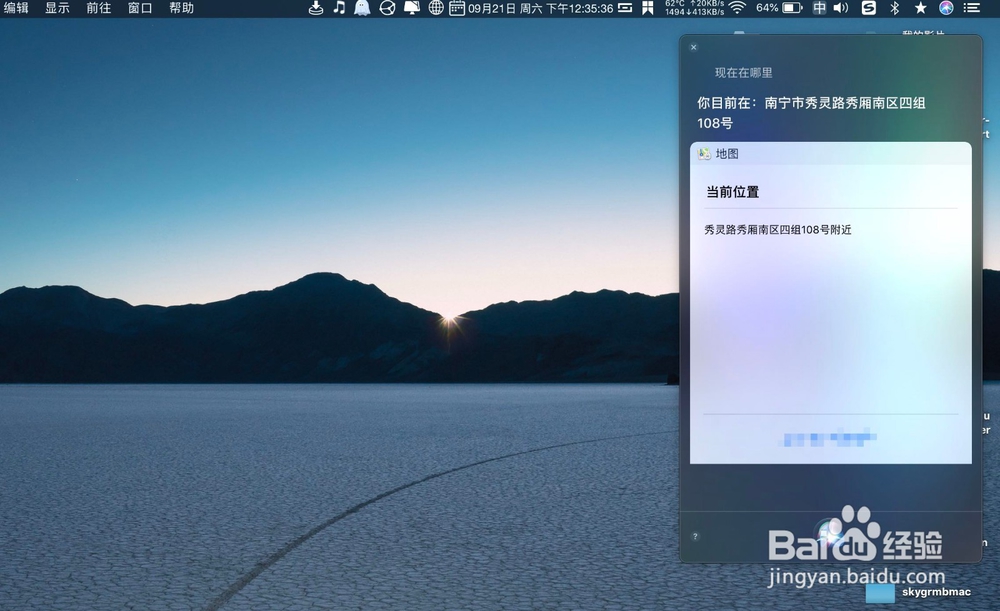Viewport: 1000px width, 611px height.
Task: Open the notification list icon at far right
Action: (x=972, y=8)
